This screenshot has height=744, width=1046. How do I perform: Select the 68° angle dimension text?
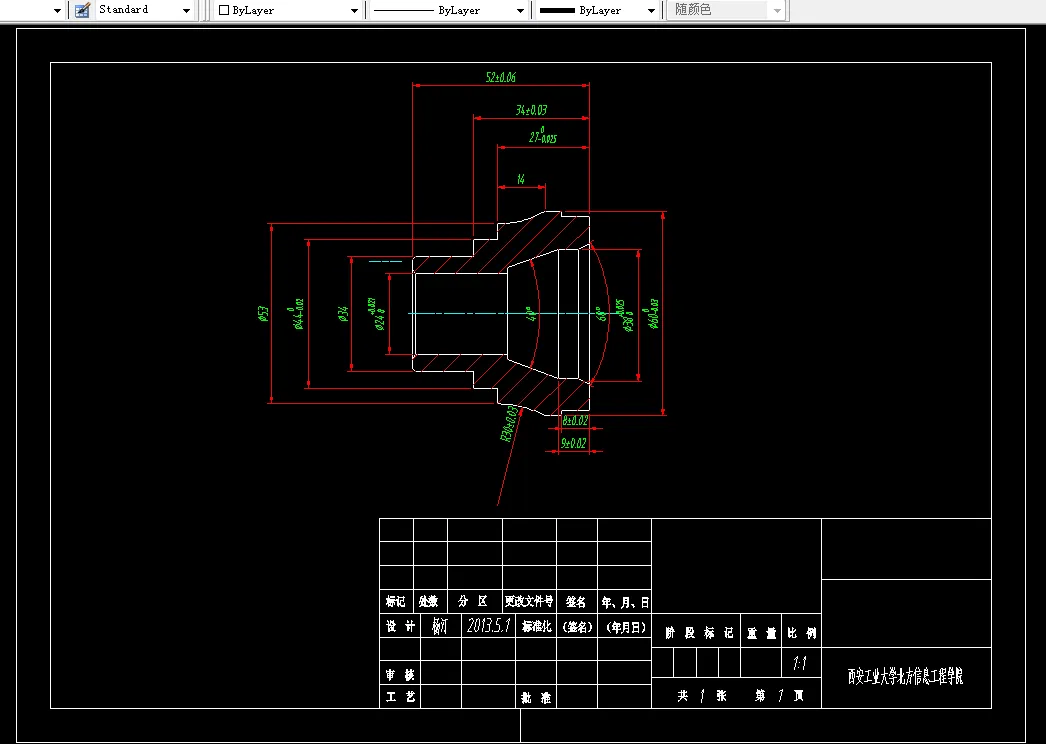point(601,314)
